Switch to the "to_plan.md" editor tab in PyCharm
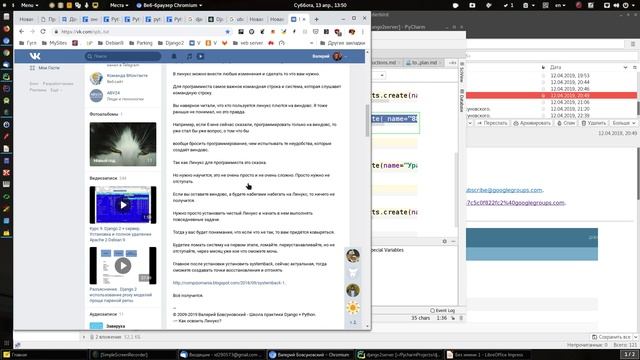The height and width of the screenshot is (360, 640). pyautogui.click(x=424, y=62)
